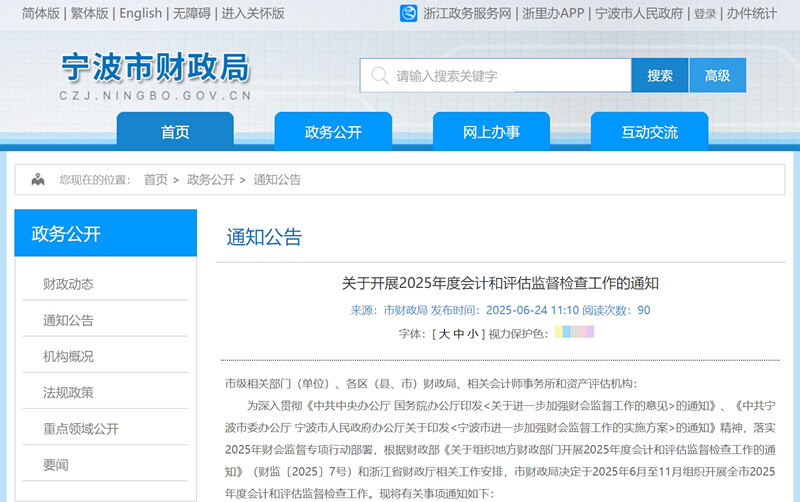Select the purple eye-protection color
800x502 pixels.
(x=590, y=332)
